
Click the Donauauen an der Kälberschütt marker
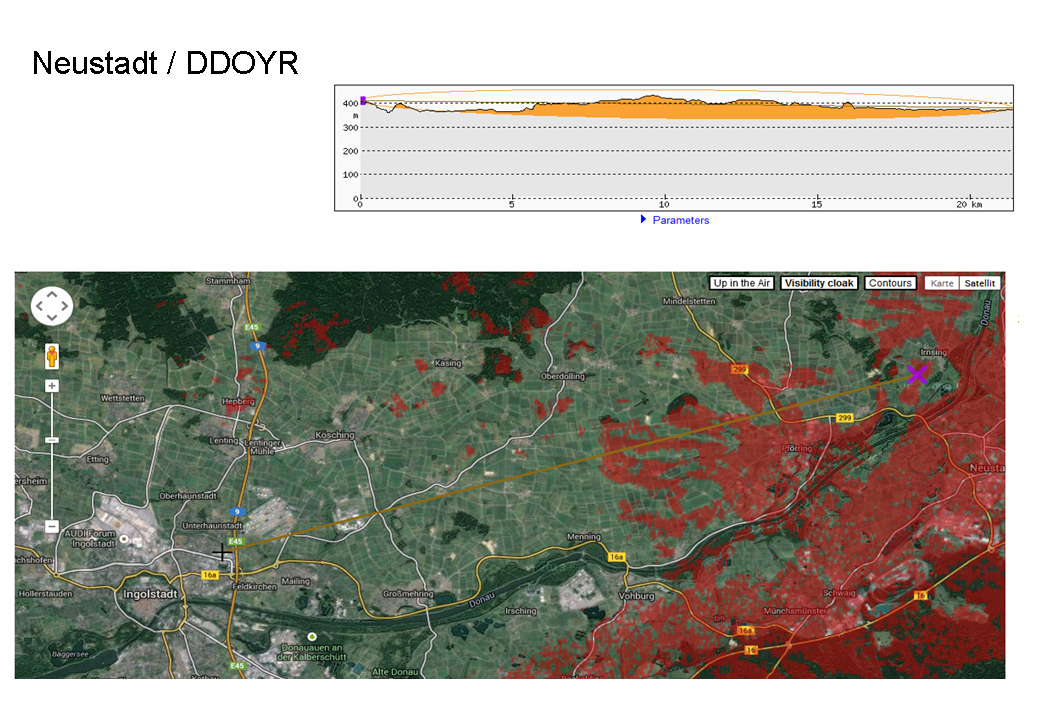tap(312, 637)
